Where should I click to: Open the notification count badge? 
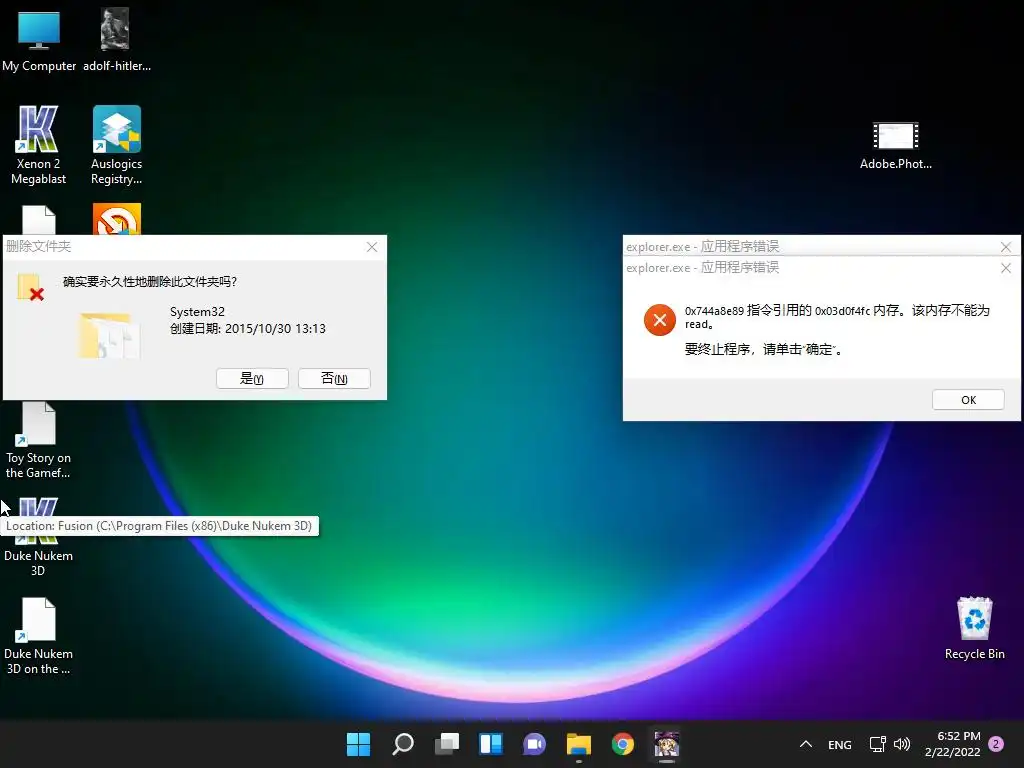[996, 744]
